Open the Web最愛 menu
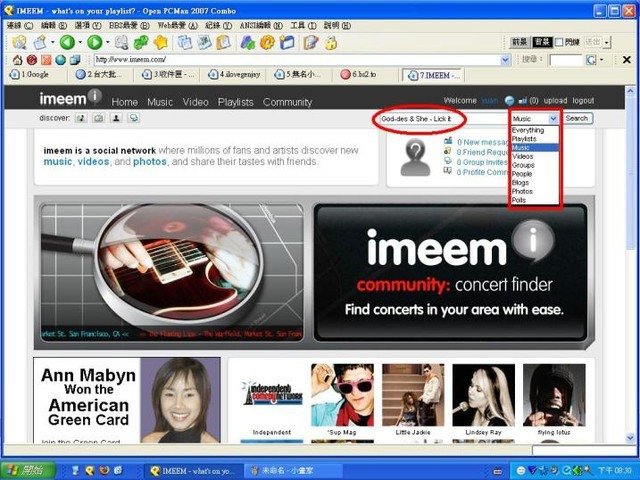The width and height of the screenshot is (640, 480). point(178,25)
